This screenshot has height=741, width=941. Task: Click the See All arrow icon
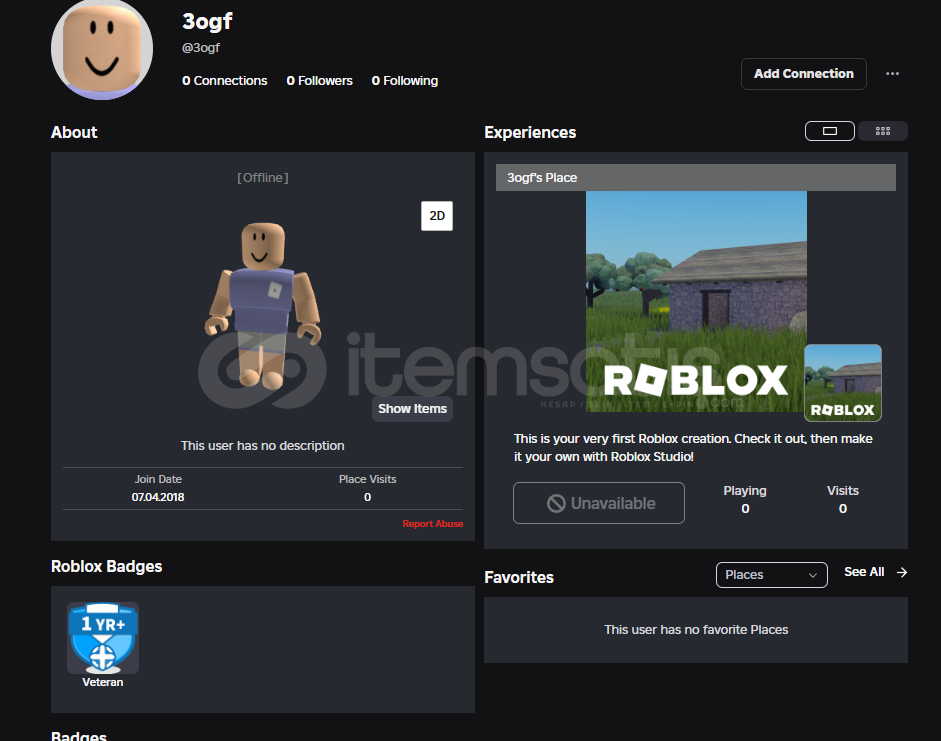click(x=901, y=572)
